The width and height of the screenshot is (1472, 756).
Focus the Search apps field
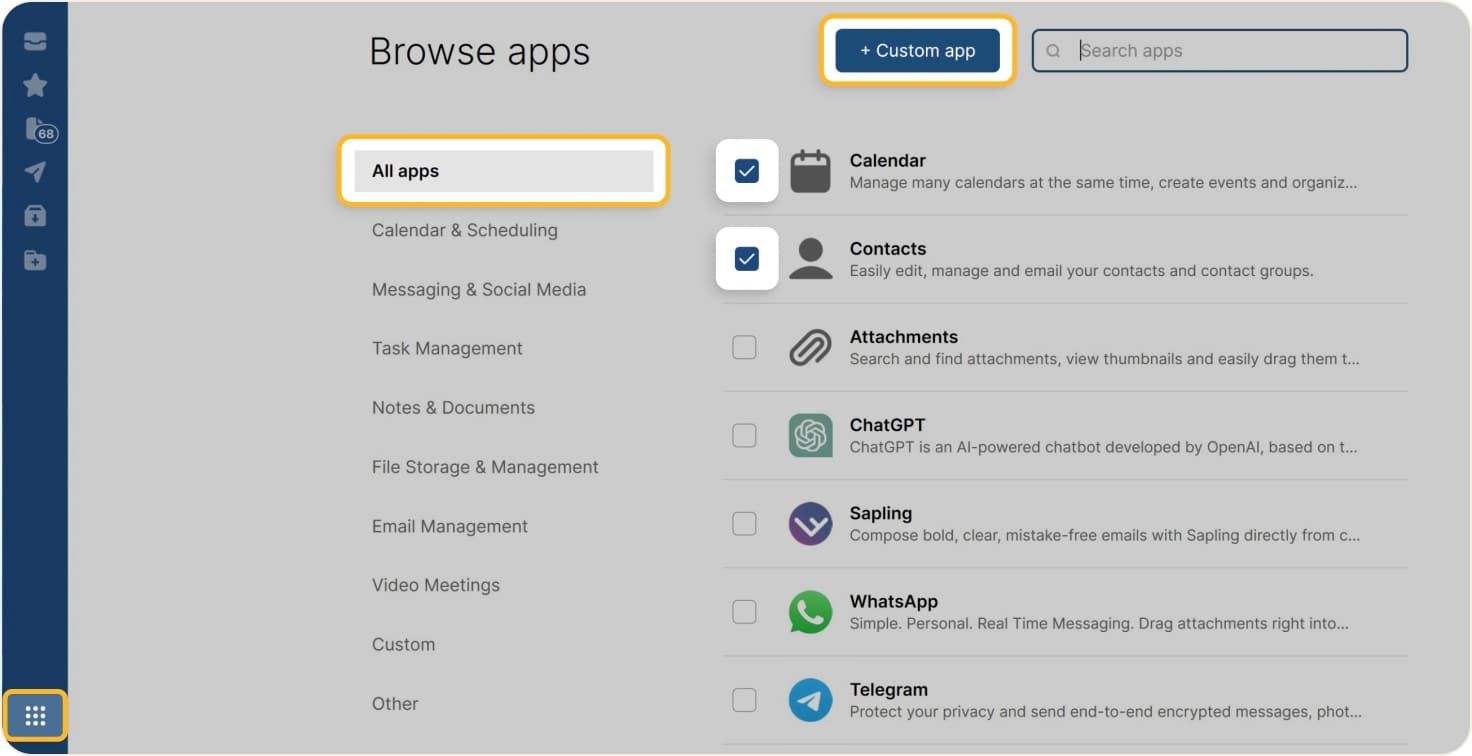1220,51
